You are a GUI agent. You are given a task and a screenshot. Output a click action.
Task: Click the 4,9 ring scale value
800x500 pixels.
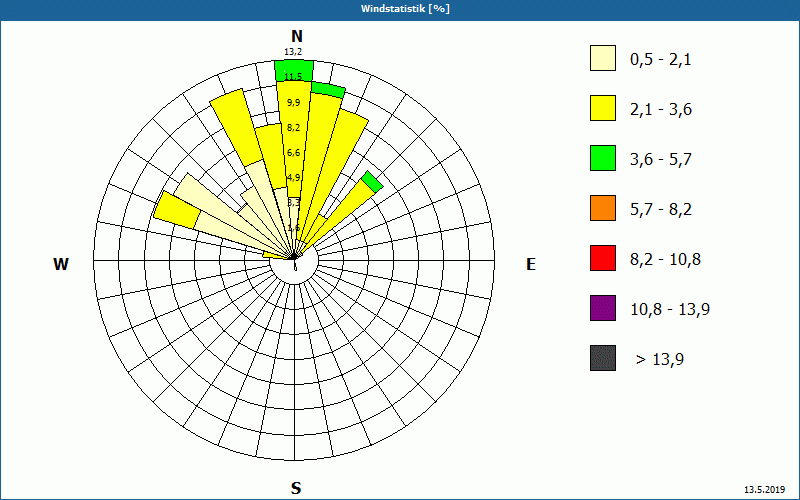(293, 178)
